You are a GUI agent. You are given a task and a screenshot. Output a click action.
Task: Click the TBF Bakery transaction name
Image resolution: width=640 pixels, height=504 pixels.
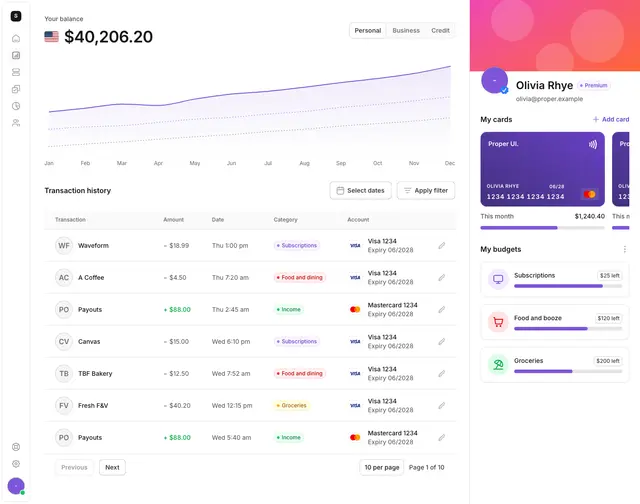point(95,373)
